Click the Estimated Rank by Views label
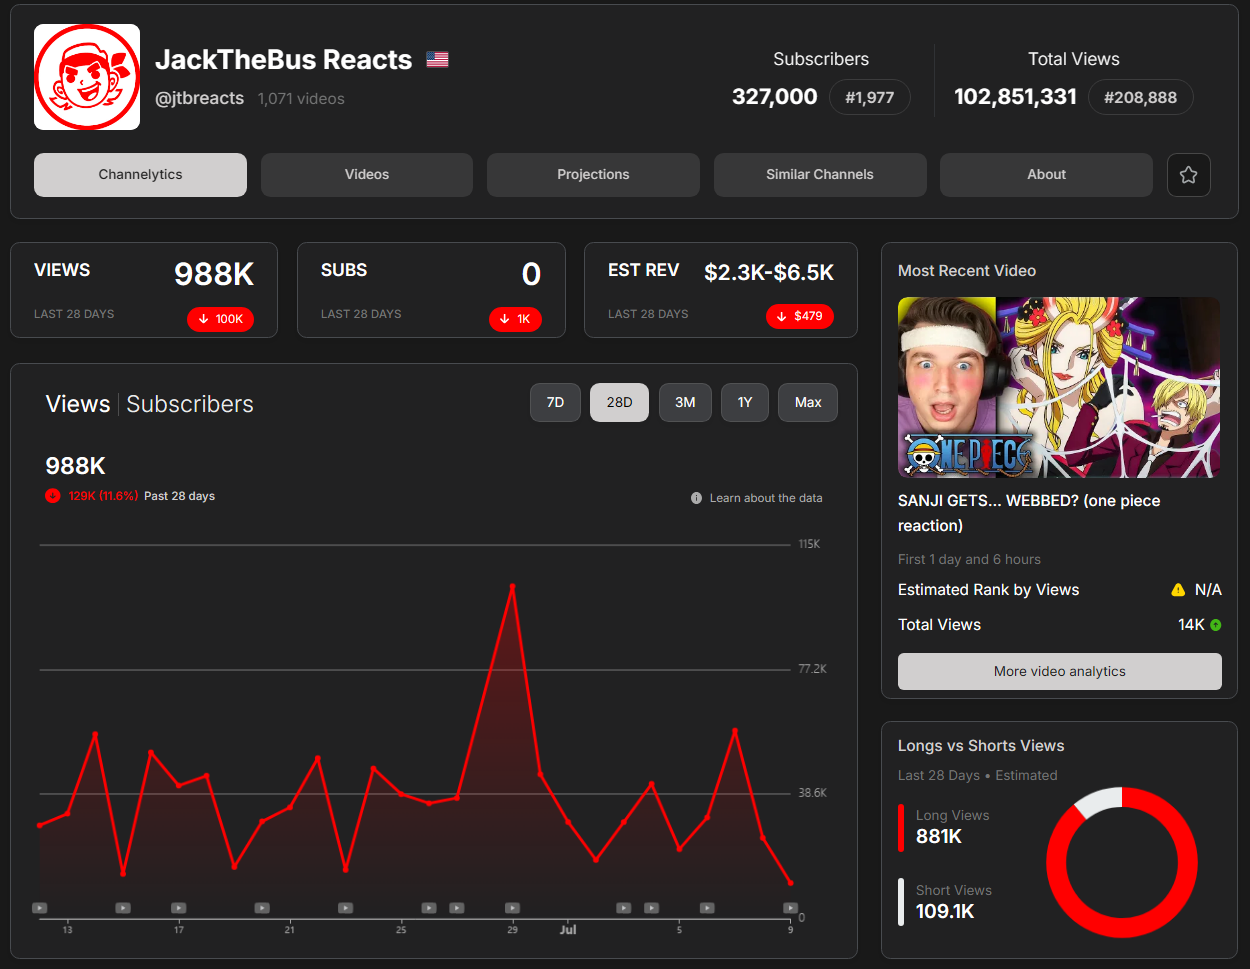Image resolution: width=1250 pixels, height=969 pixels. pyautogui.click(x=989, y=590)
